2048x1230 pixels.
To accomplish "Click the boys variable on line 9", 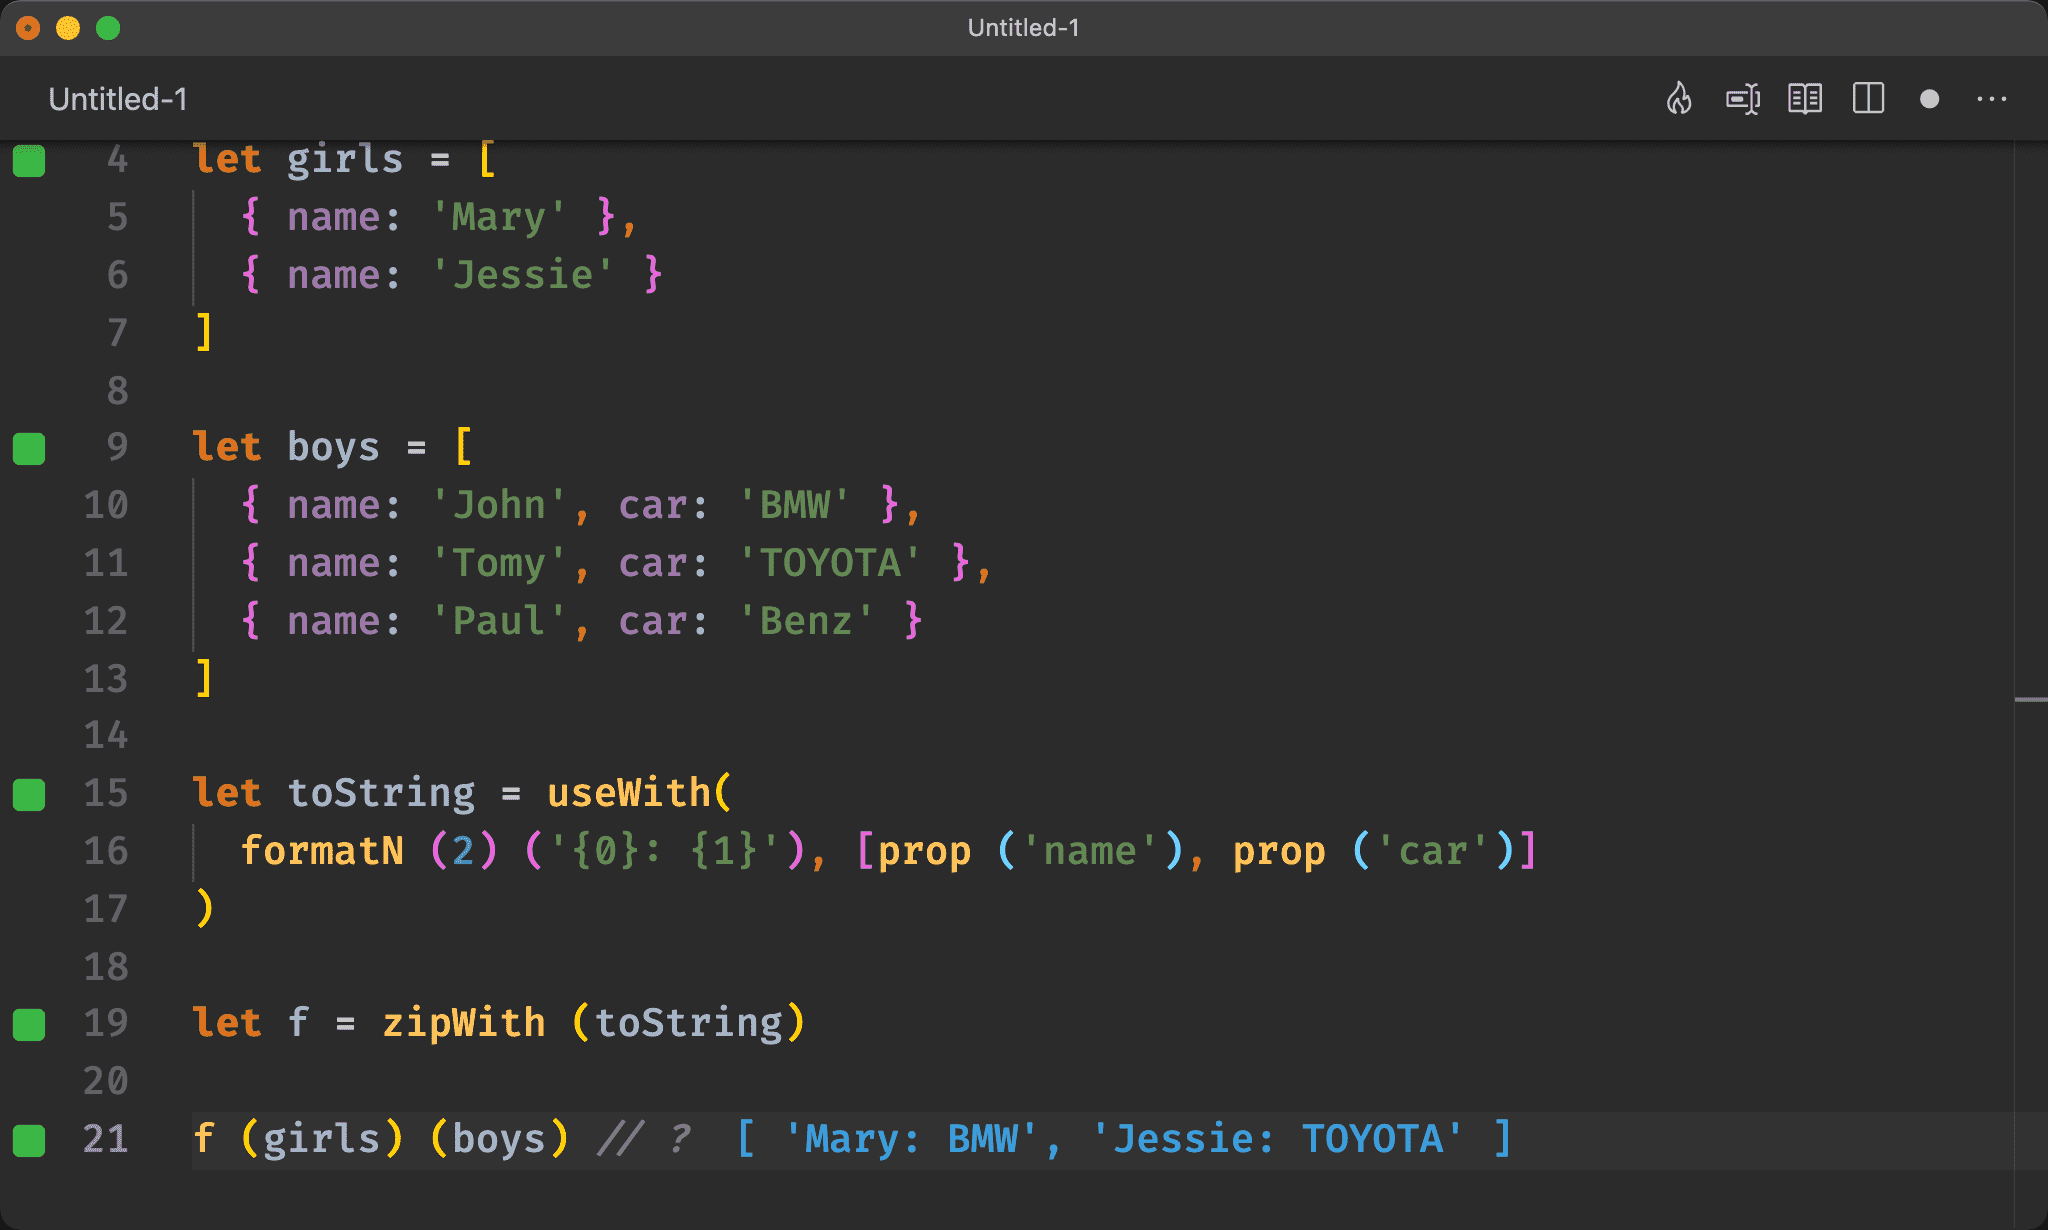I will [333, 447].
